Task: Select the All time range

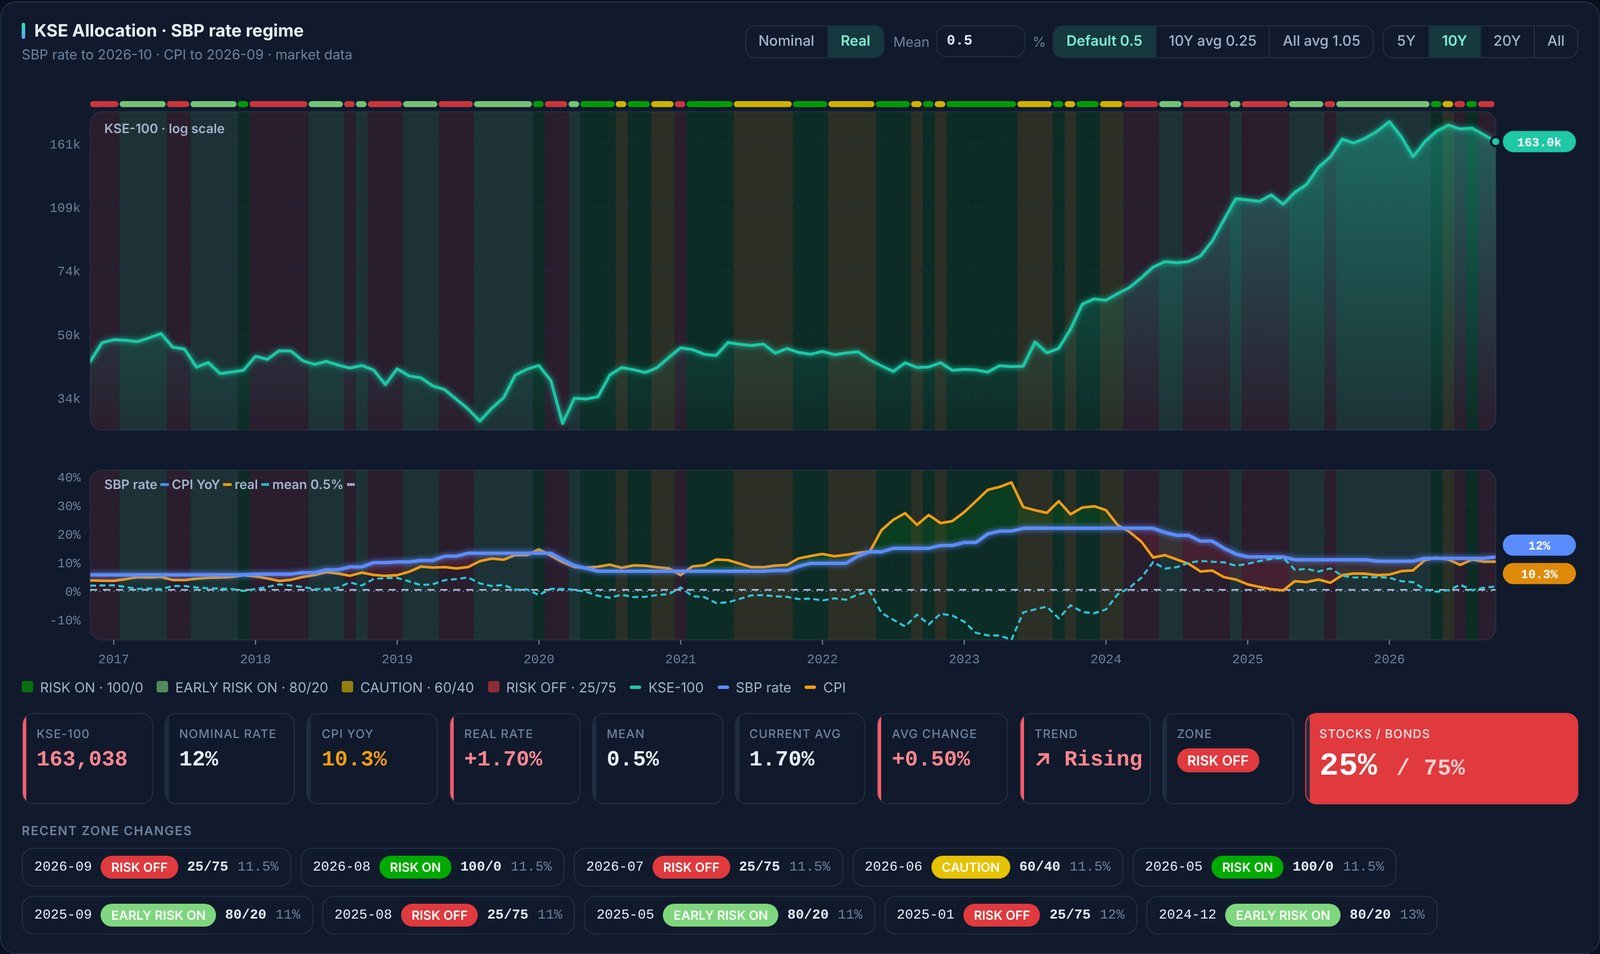Action: pos(1556,41)
